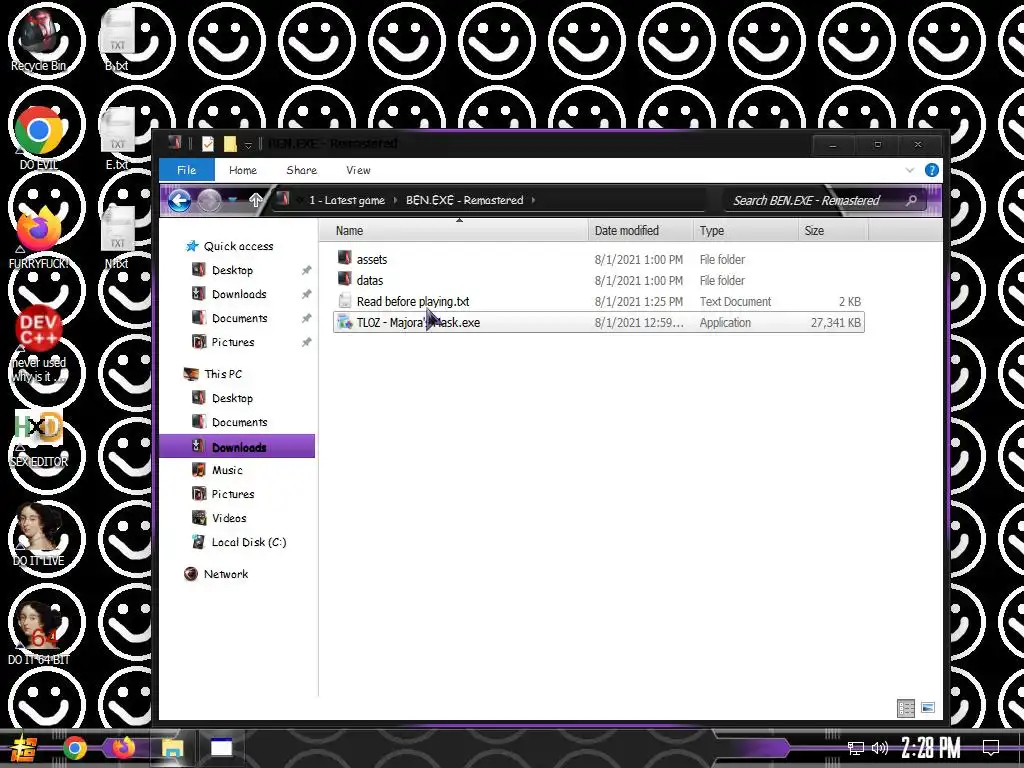This screenshot has width=1024, height=768.
Task: Sort by the Type column header
Action: point(745,231)
